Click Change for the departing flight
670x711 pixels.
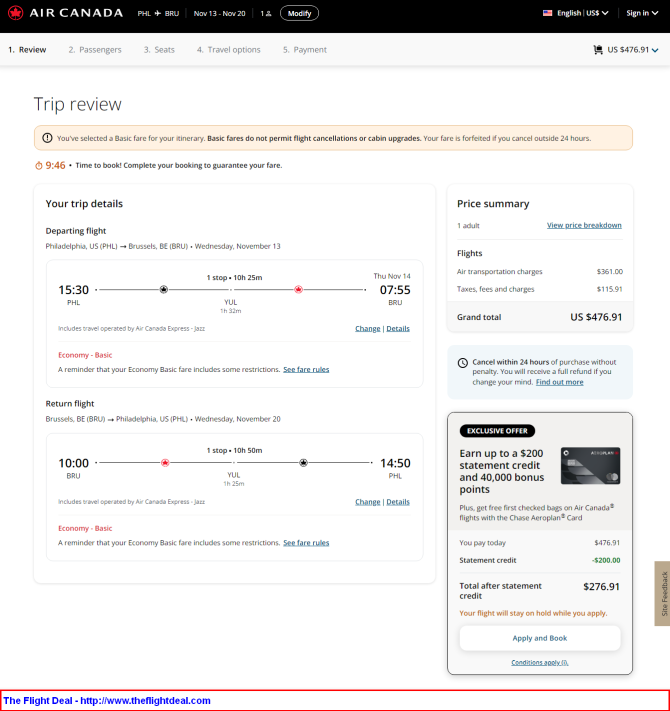coord(368,329)
